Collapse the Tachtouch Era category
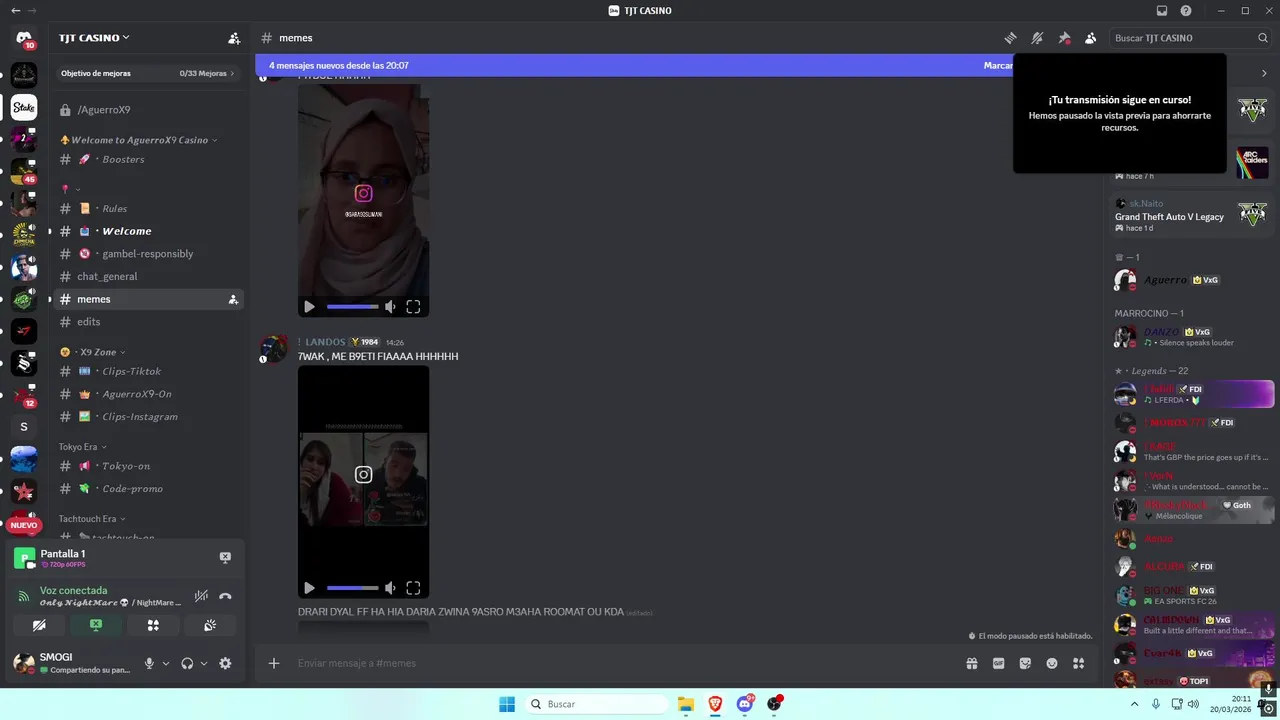The height and width of the screenshot is (720, 1280). (92, 519)
